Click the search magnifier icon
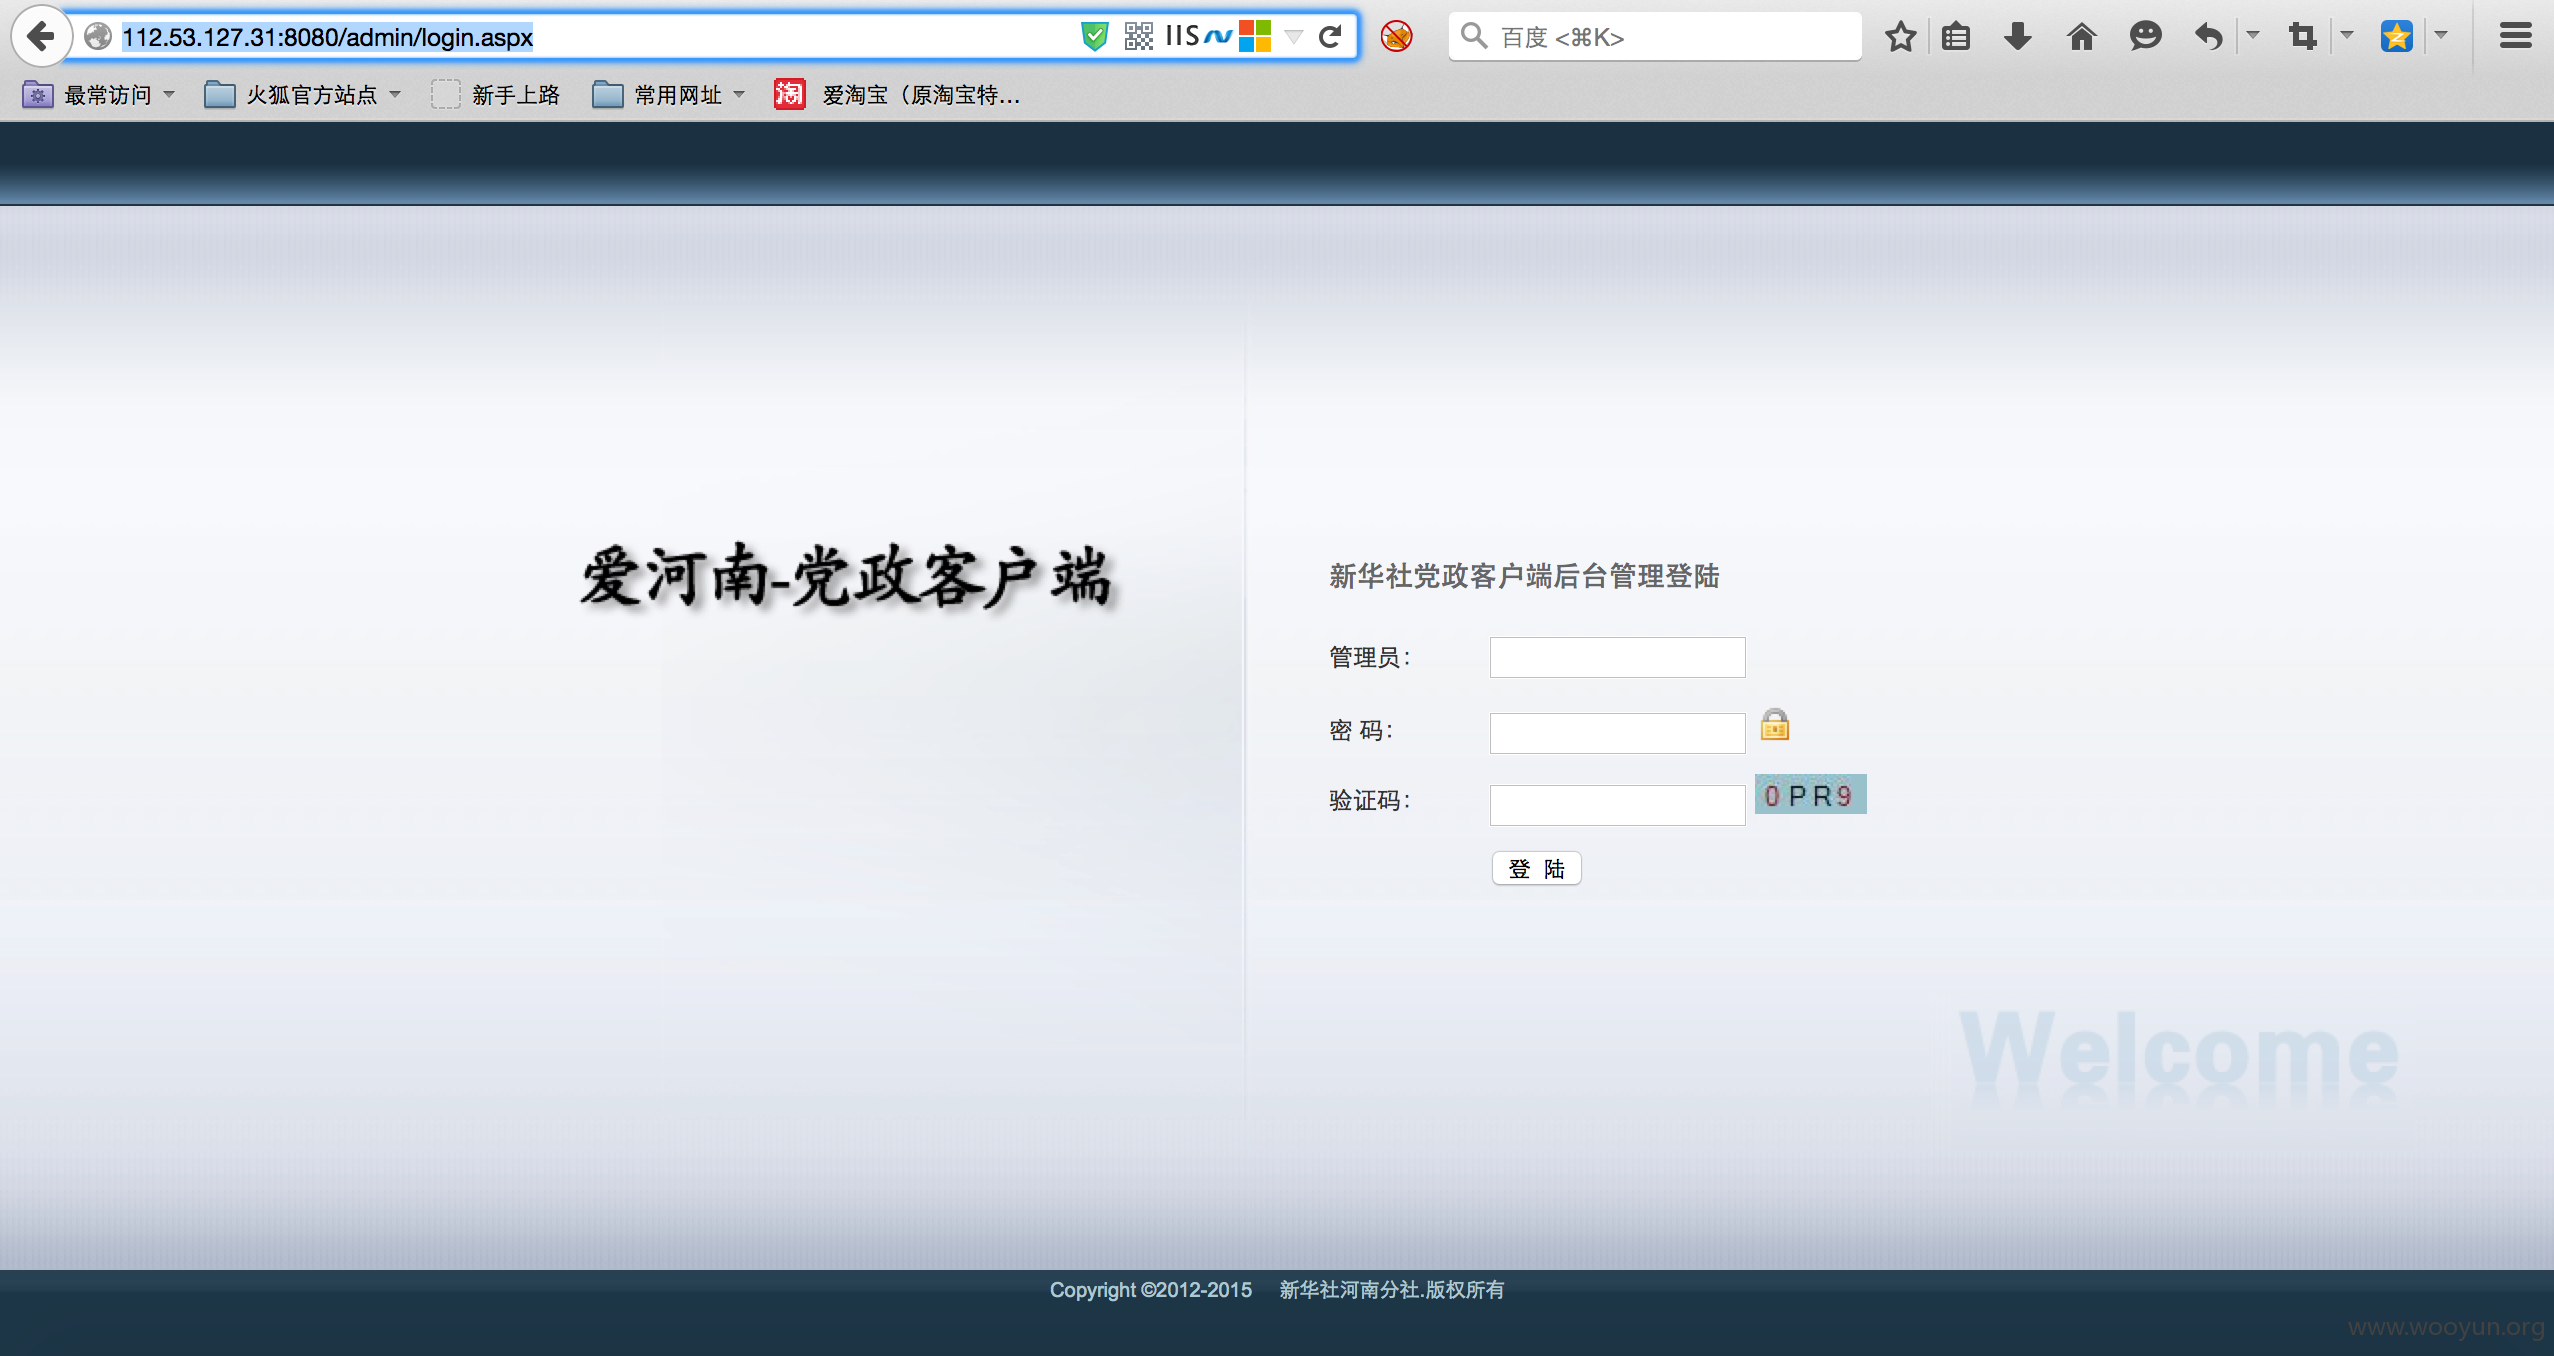This screenshot has width=2554, height=1356. pyautogui.click(x=1473, y=36)
